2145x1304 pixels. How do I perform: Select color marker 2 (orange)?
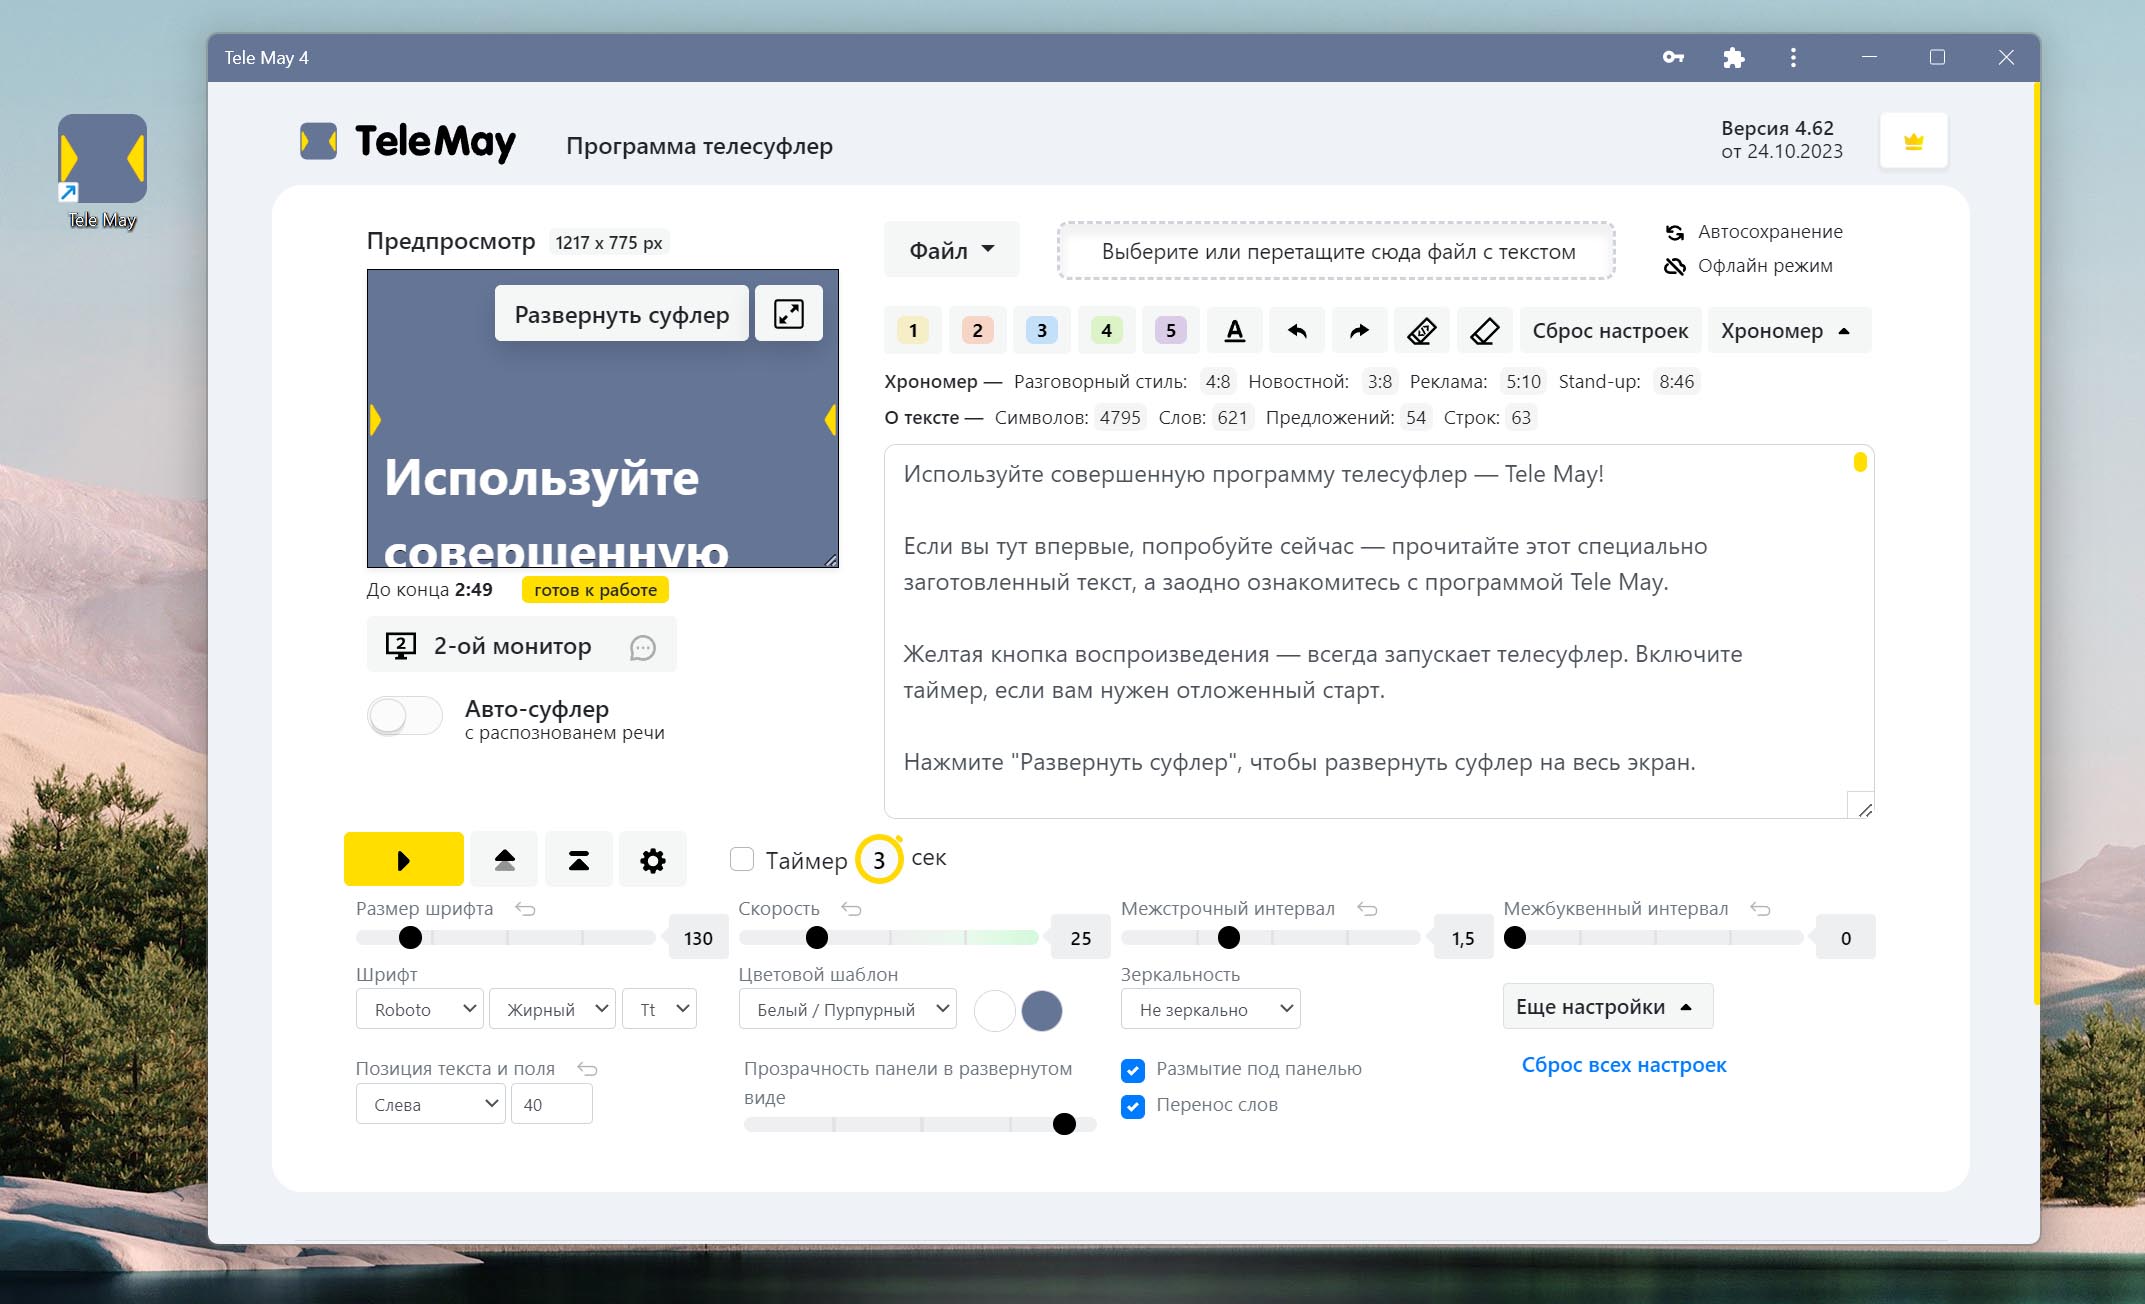[x=977, y=330]
